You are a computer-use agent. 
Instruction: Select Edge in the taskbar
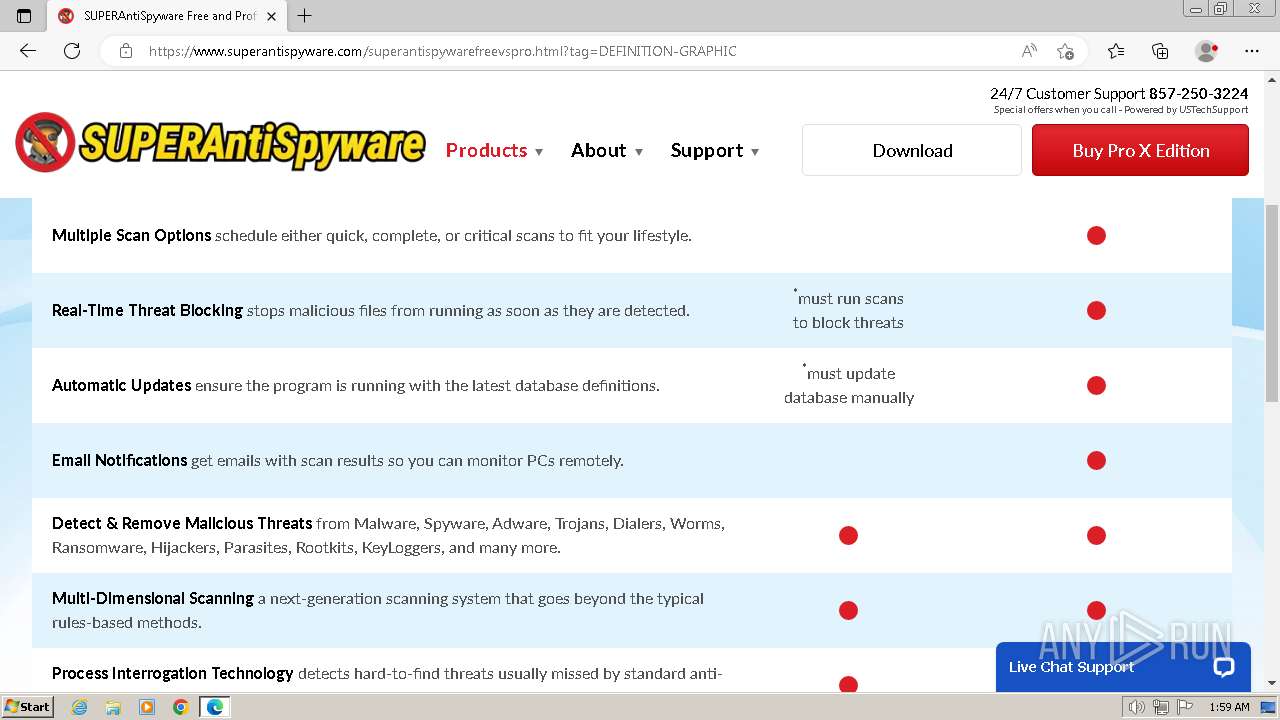215,707
